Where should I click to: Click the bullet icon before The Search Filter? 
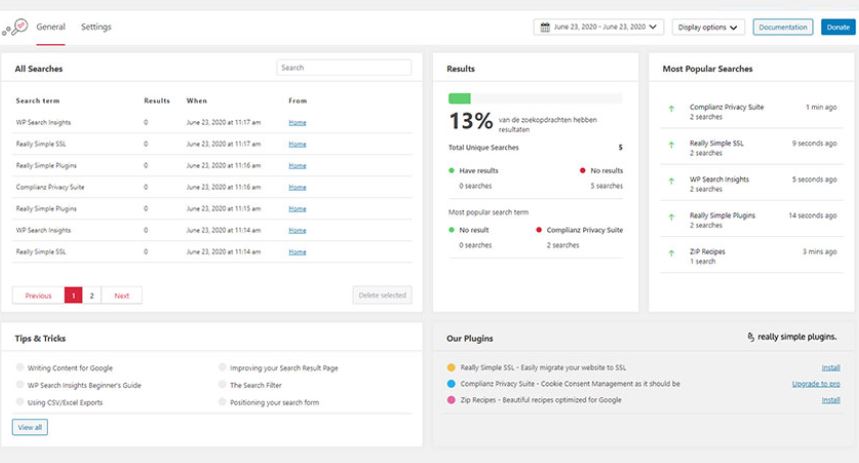coord(222,385)
